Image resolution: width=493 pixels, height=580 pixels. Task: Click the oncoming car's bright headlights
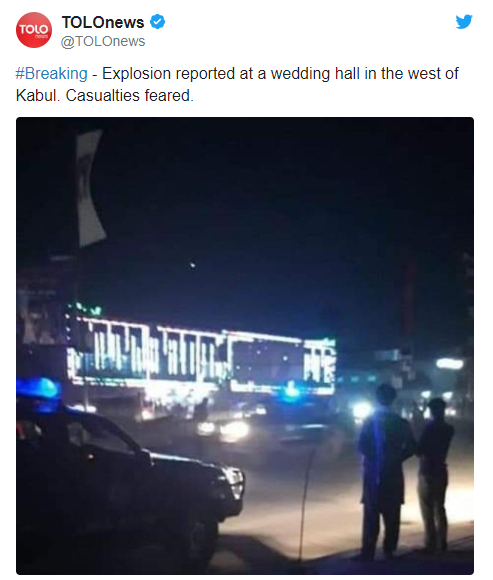[224, 430]
